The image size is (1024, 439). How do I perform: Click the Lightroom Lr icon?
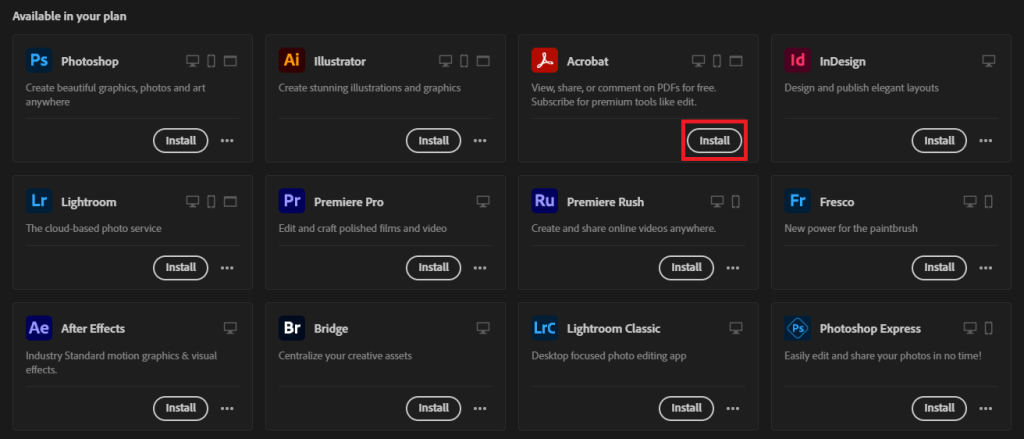tap(39, 202)
